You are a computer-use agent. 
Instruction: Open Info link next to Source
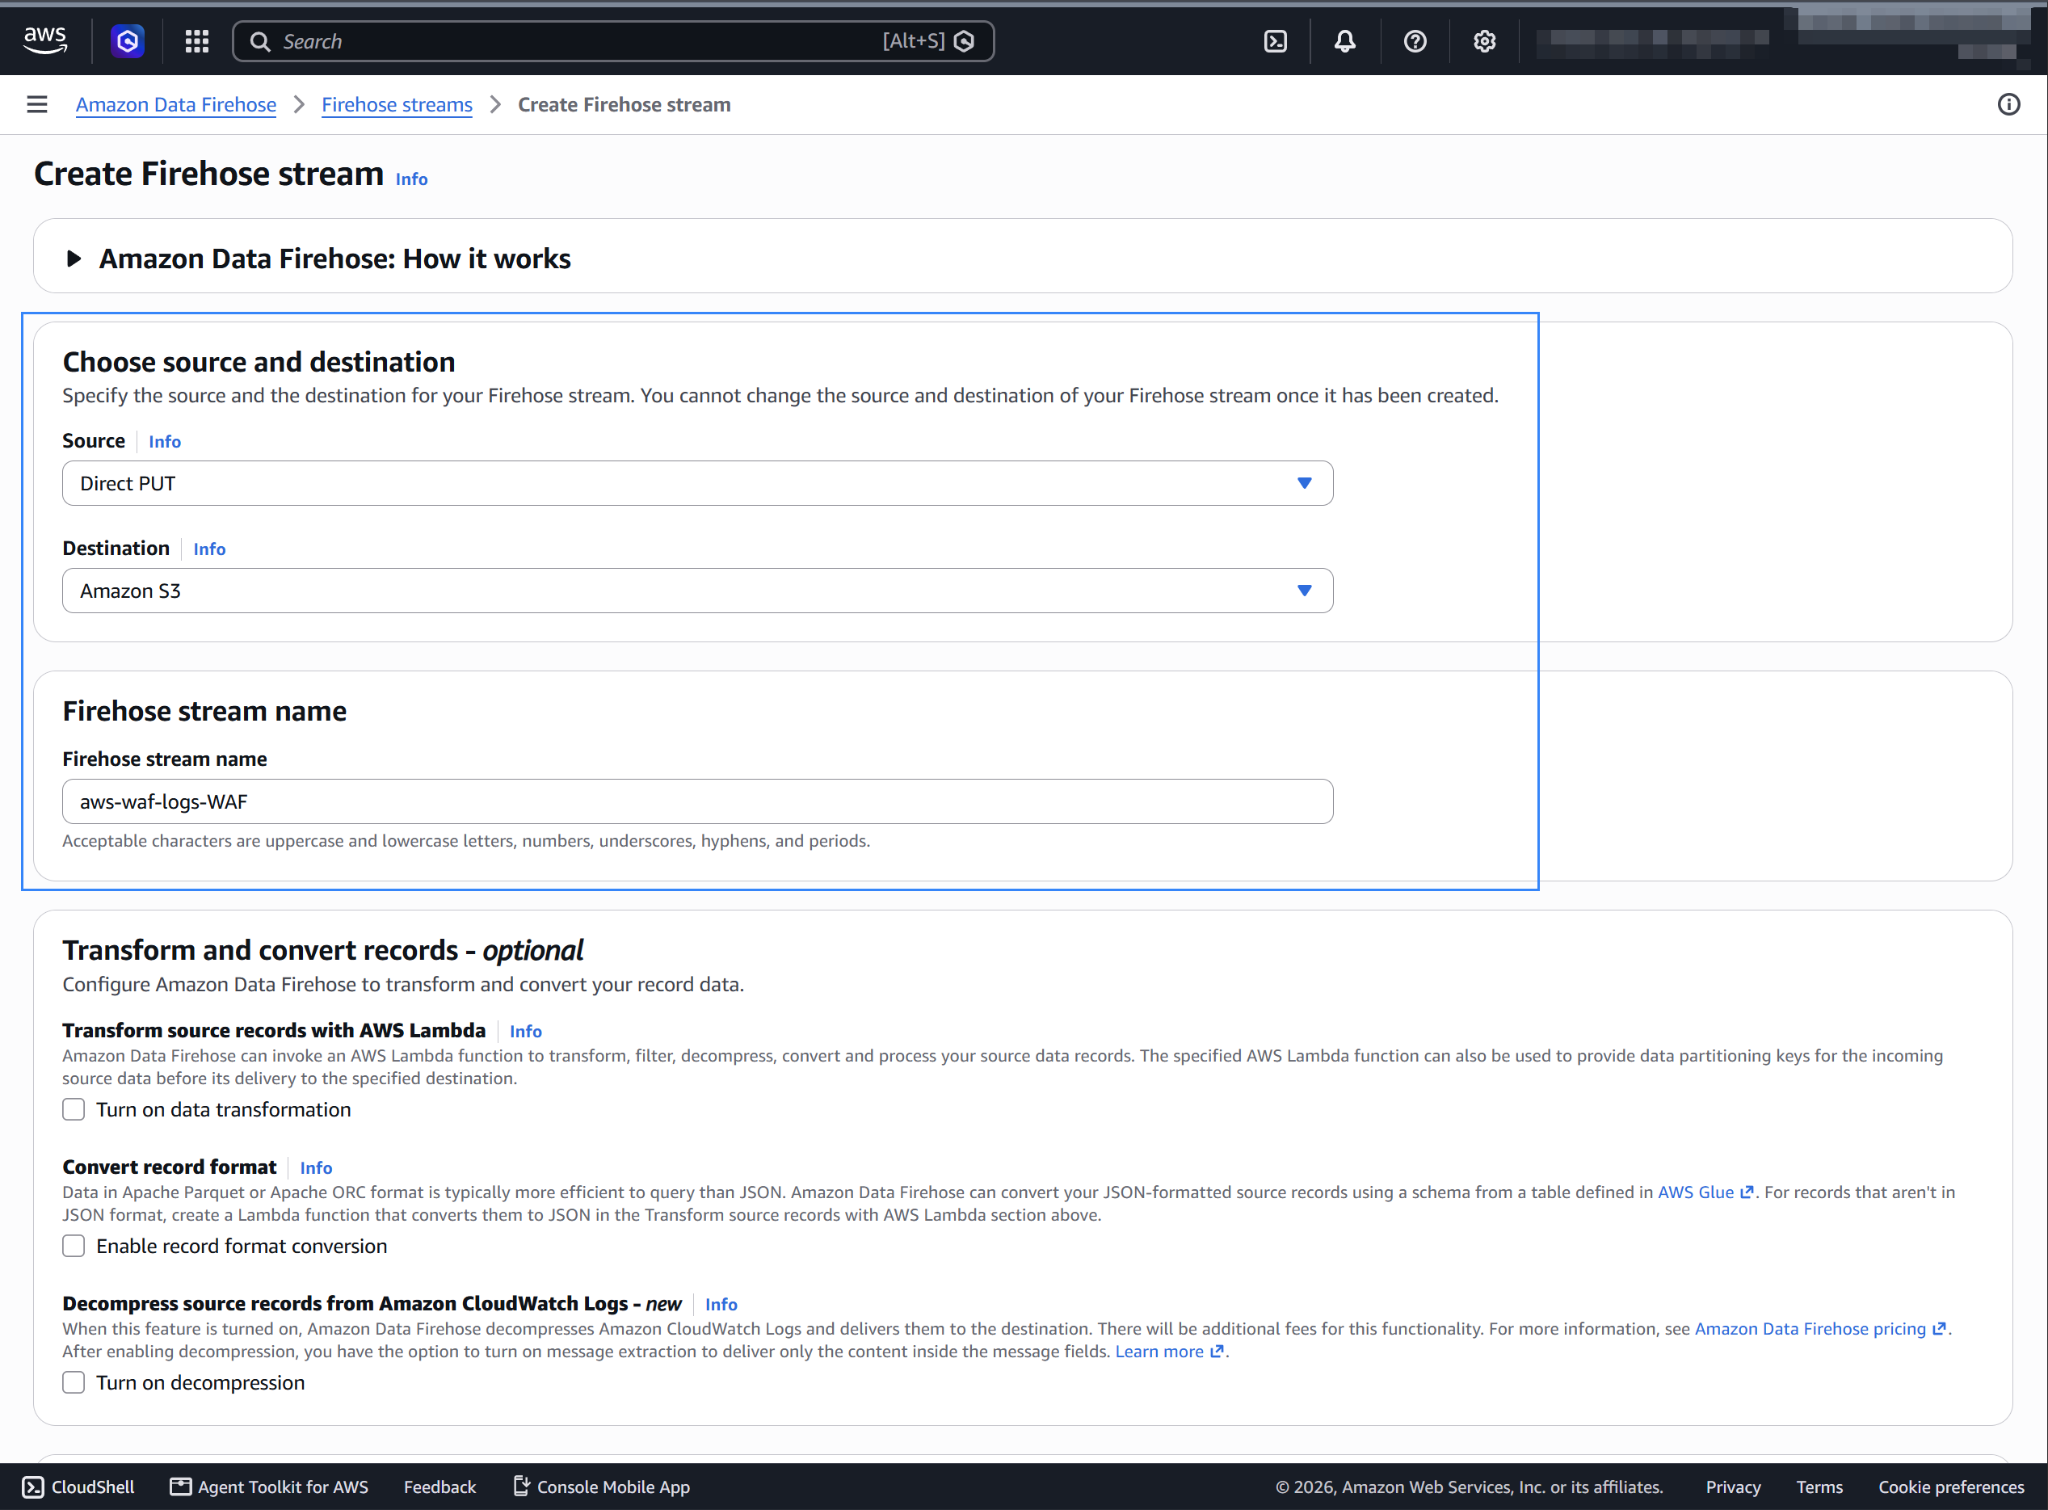tap(165, 441)
